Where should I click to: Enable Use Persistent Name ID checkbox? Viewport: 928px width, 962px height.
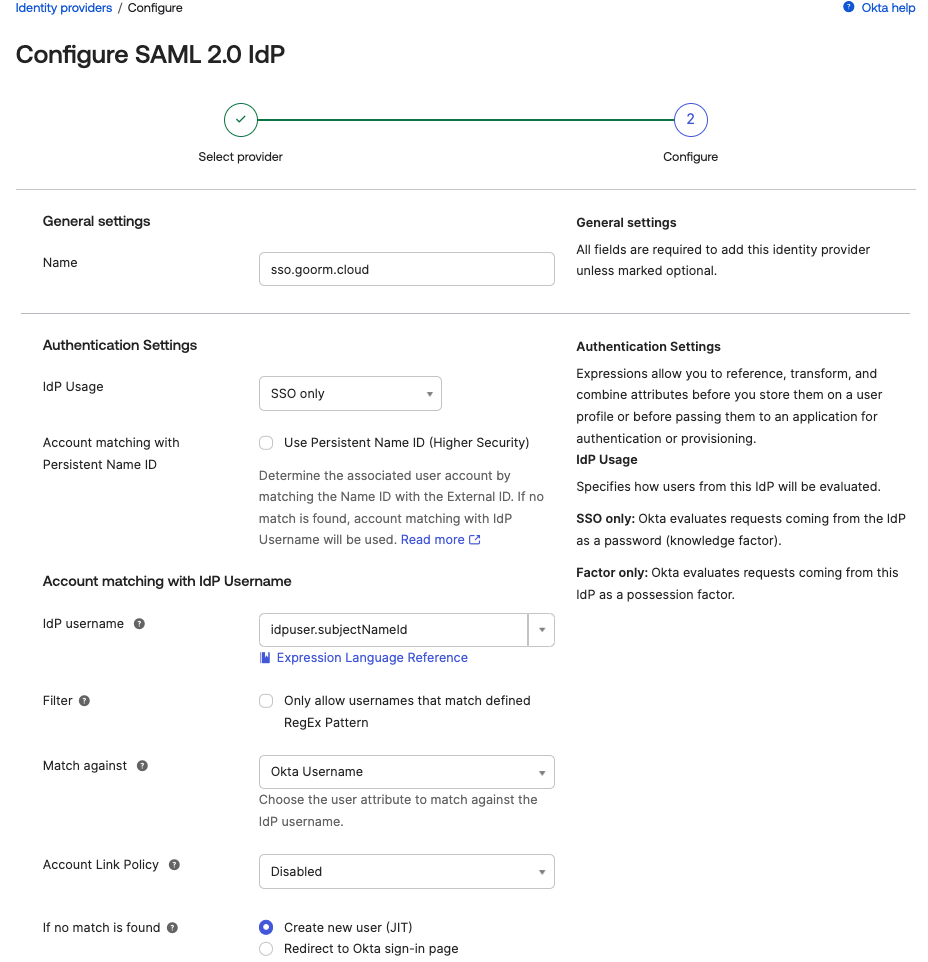(266, 443)
